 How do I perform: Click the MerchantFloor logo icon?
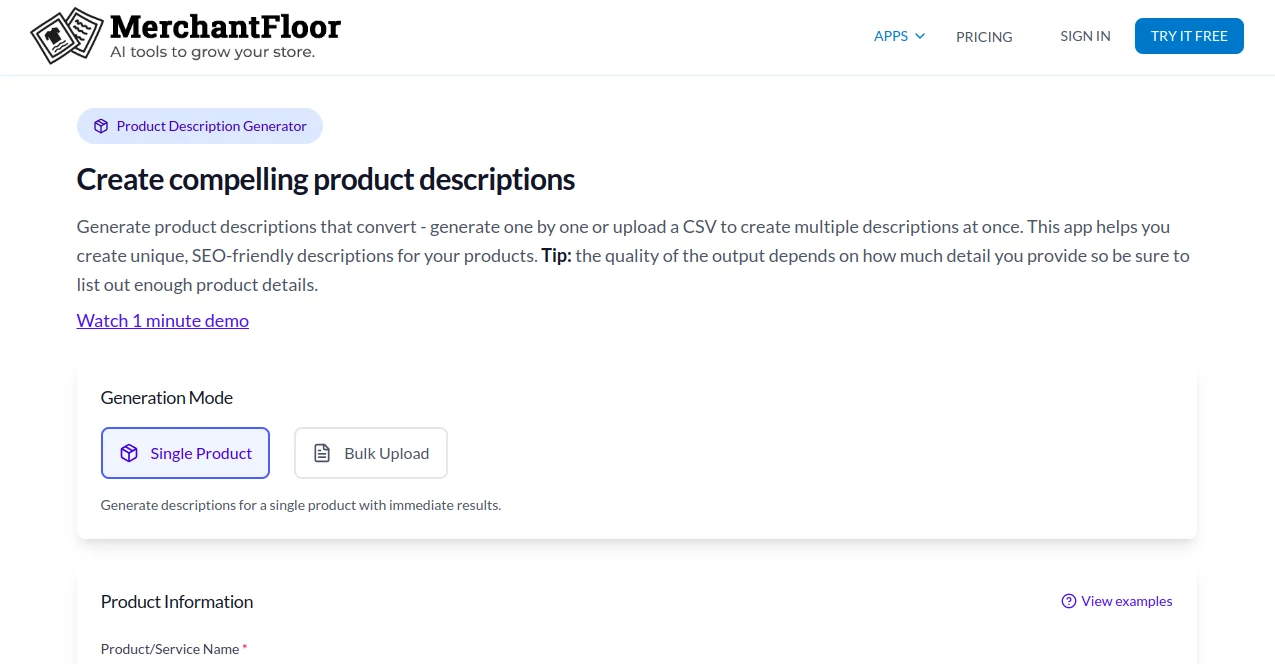pos(66,34)
